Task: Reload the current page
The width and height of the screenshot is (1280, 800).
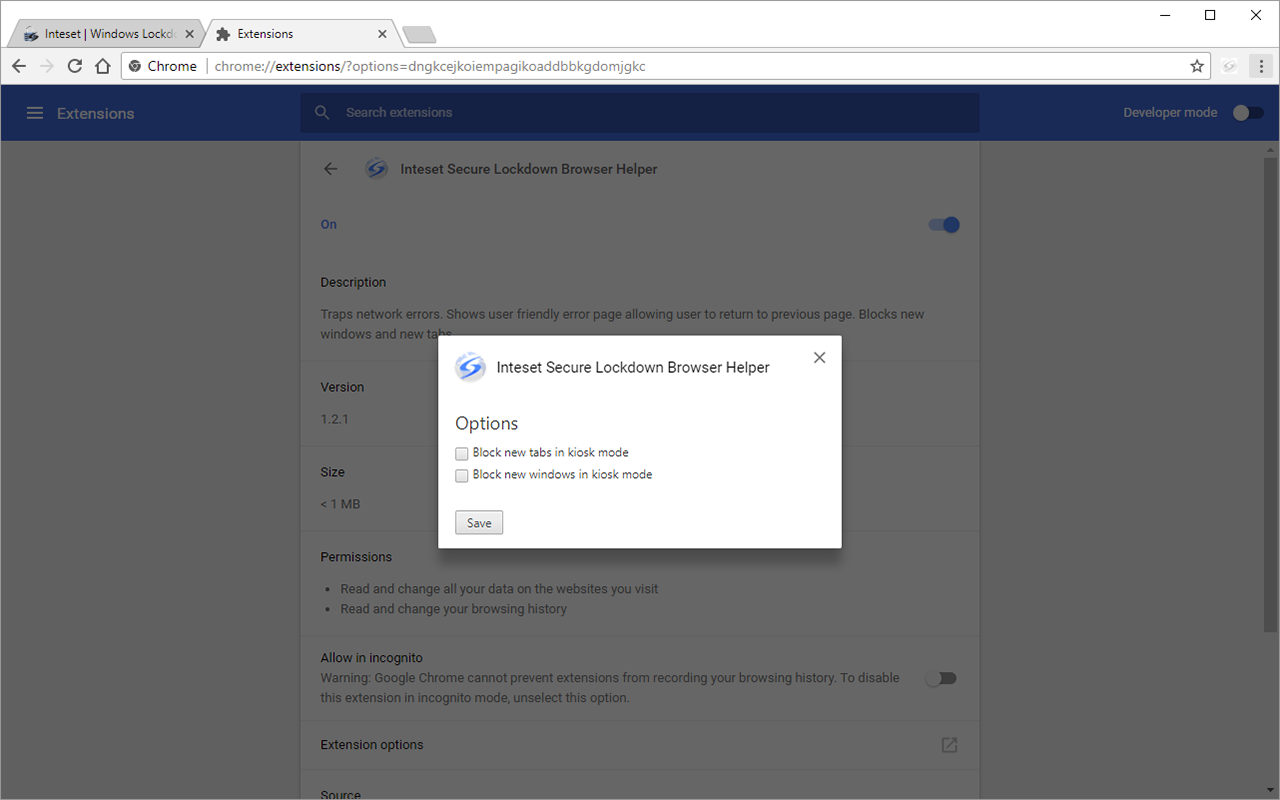Action: (x=75, y=66)
